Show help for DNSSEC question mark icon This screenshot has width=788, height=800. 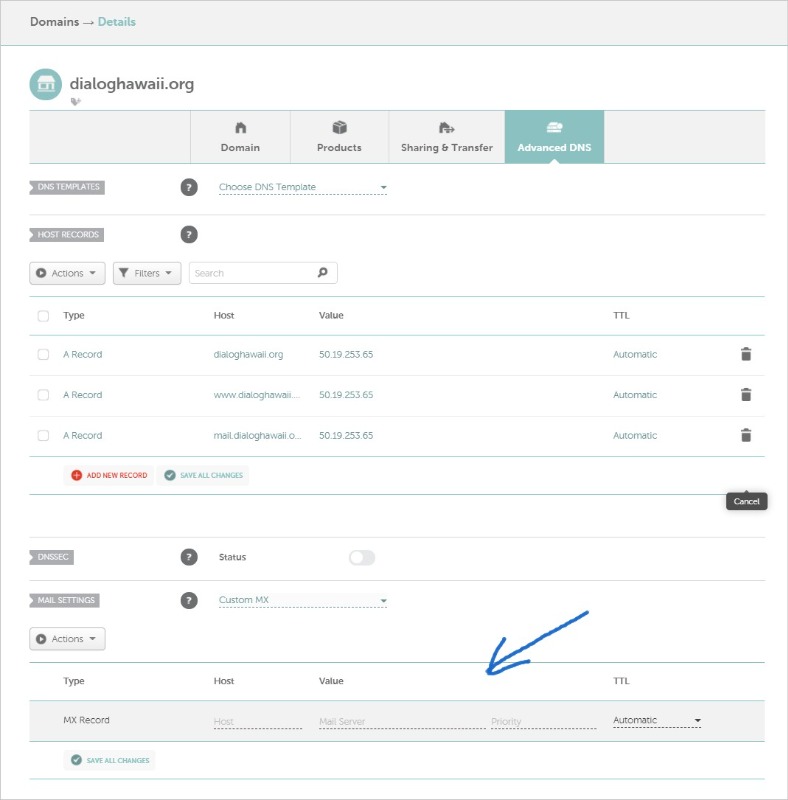(189, 557)
